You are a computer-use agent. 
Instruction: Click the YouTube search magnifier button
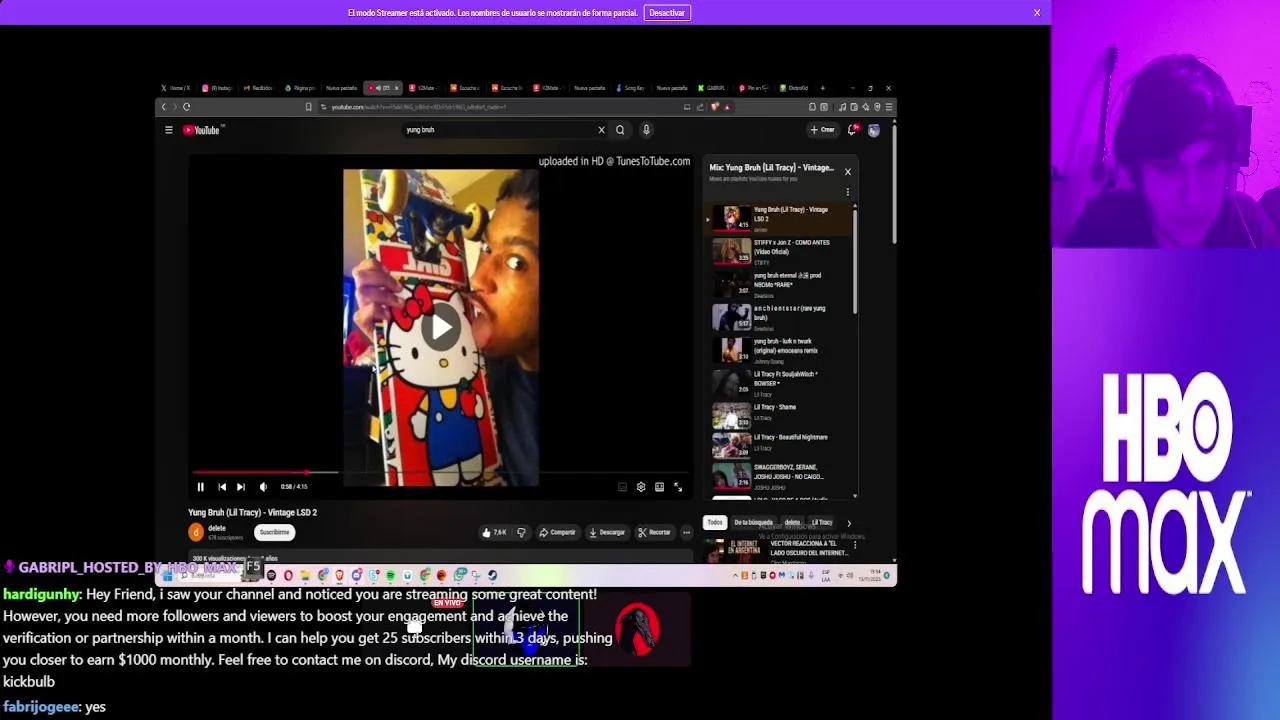[x=620, y=130]
